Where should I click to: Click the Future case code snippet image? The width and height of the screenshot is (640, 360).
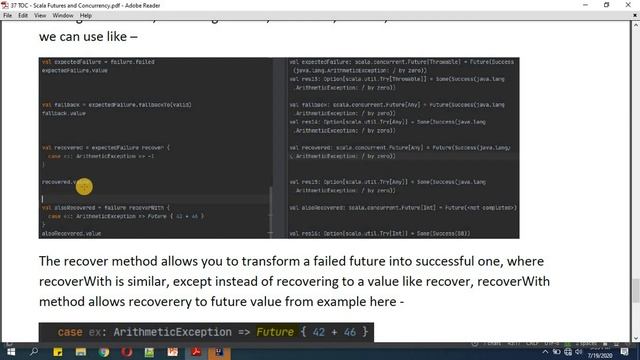click(x=206, y=332)
